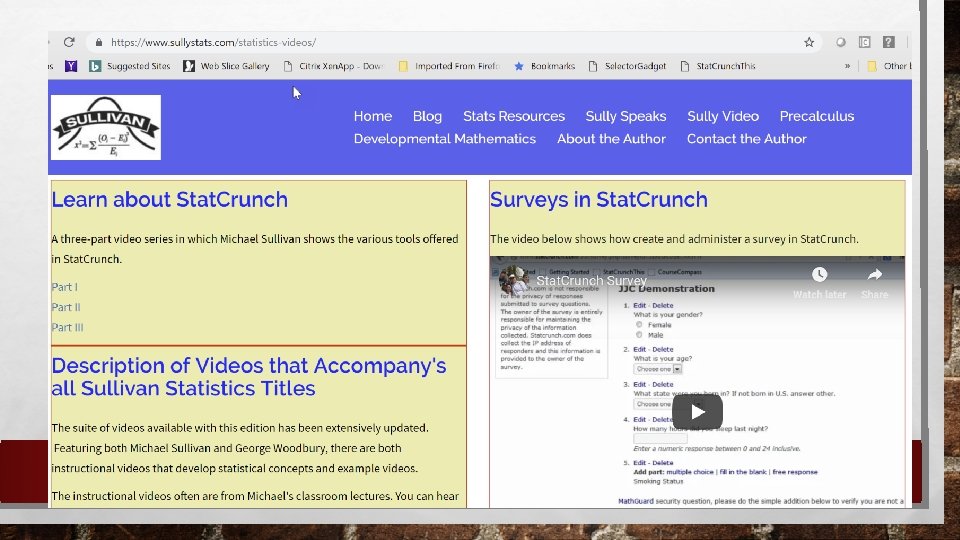Open the Part I video link

pyautogui.click(x=64, y=287)
